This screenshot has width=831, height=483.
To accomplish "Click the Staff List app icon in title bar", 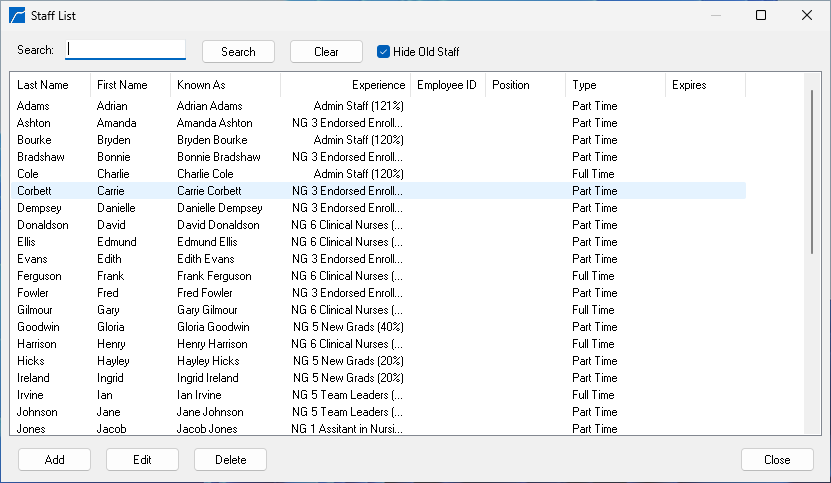I will (17, 16).
